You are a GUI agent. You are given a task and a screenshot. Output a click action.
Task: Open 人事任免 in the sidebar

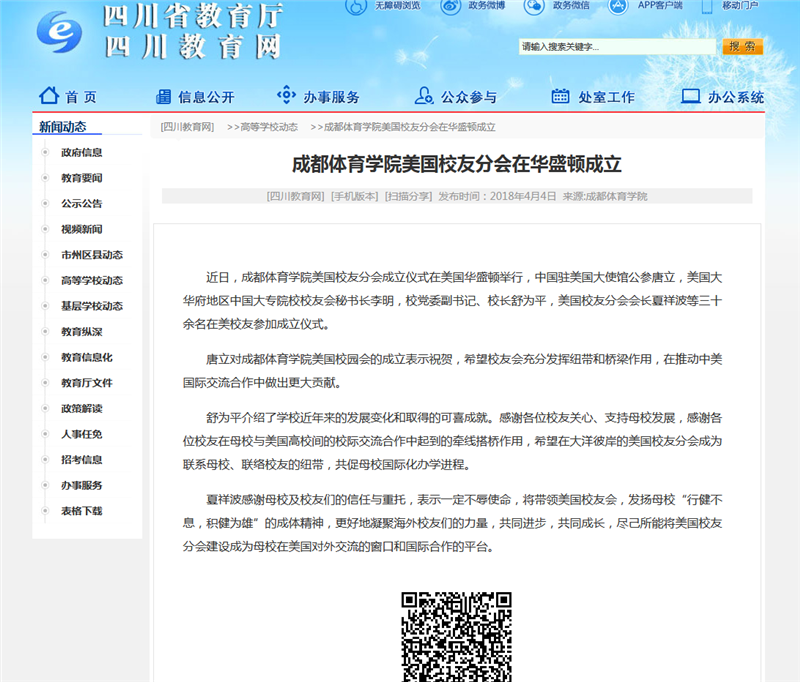pyautogui.click(x=82, y=434)
